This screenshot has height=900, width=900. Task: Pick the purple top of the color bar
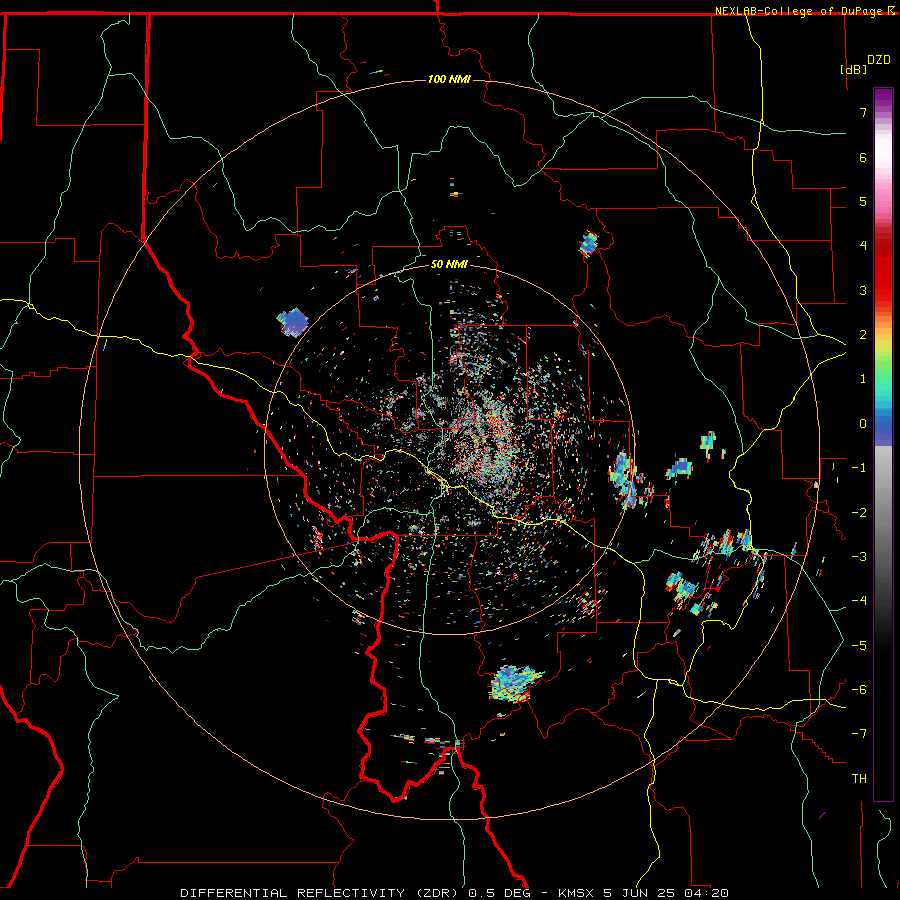(883, 96)
